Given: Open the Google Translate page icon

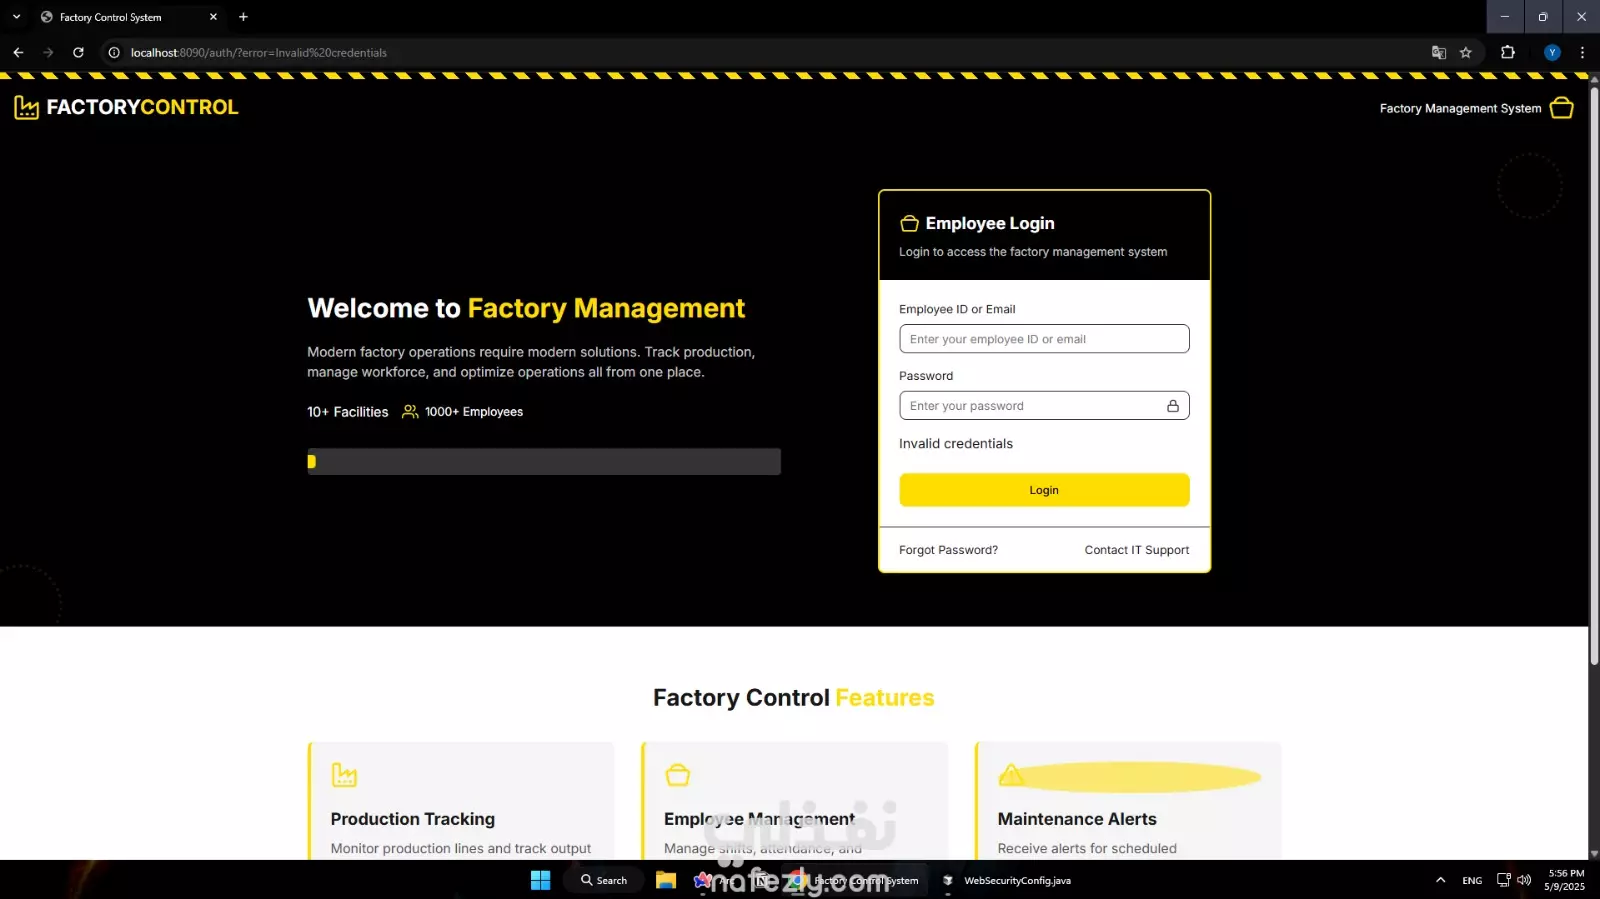Looking at the screenshot, I should (1439, 53).
